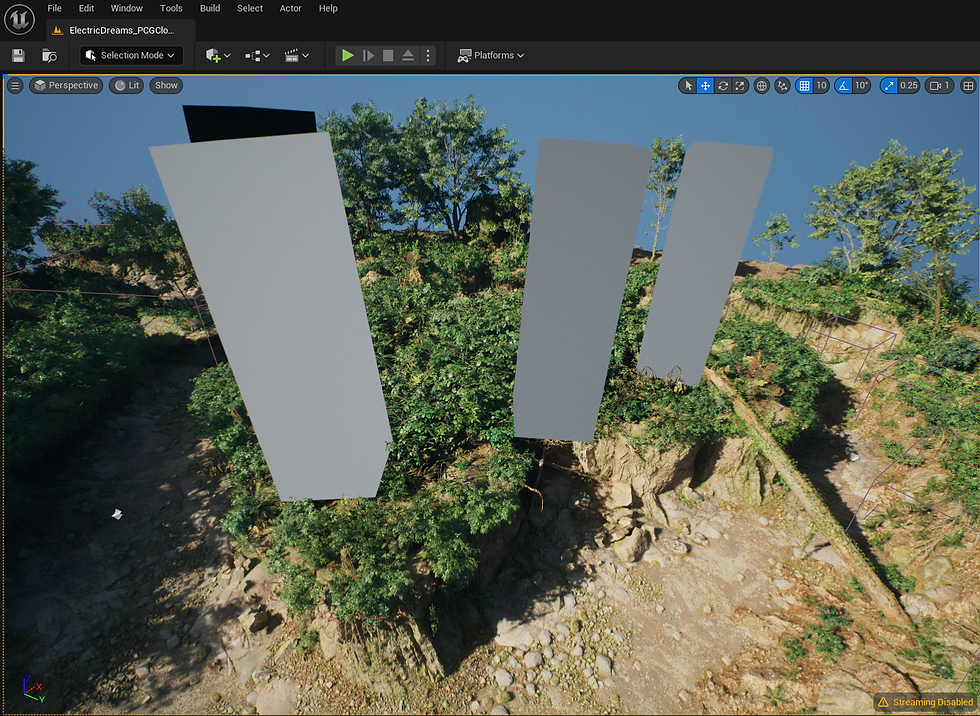Click the Stop simulation square button

388,56
